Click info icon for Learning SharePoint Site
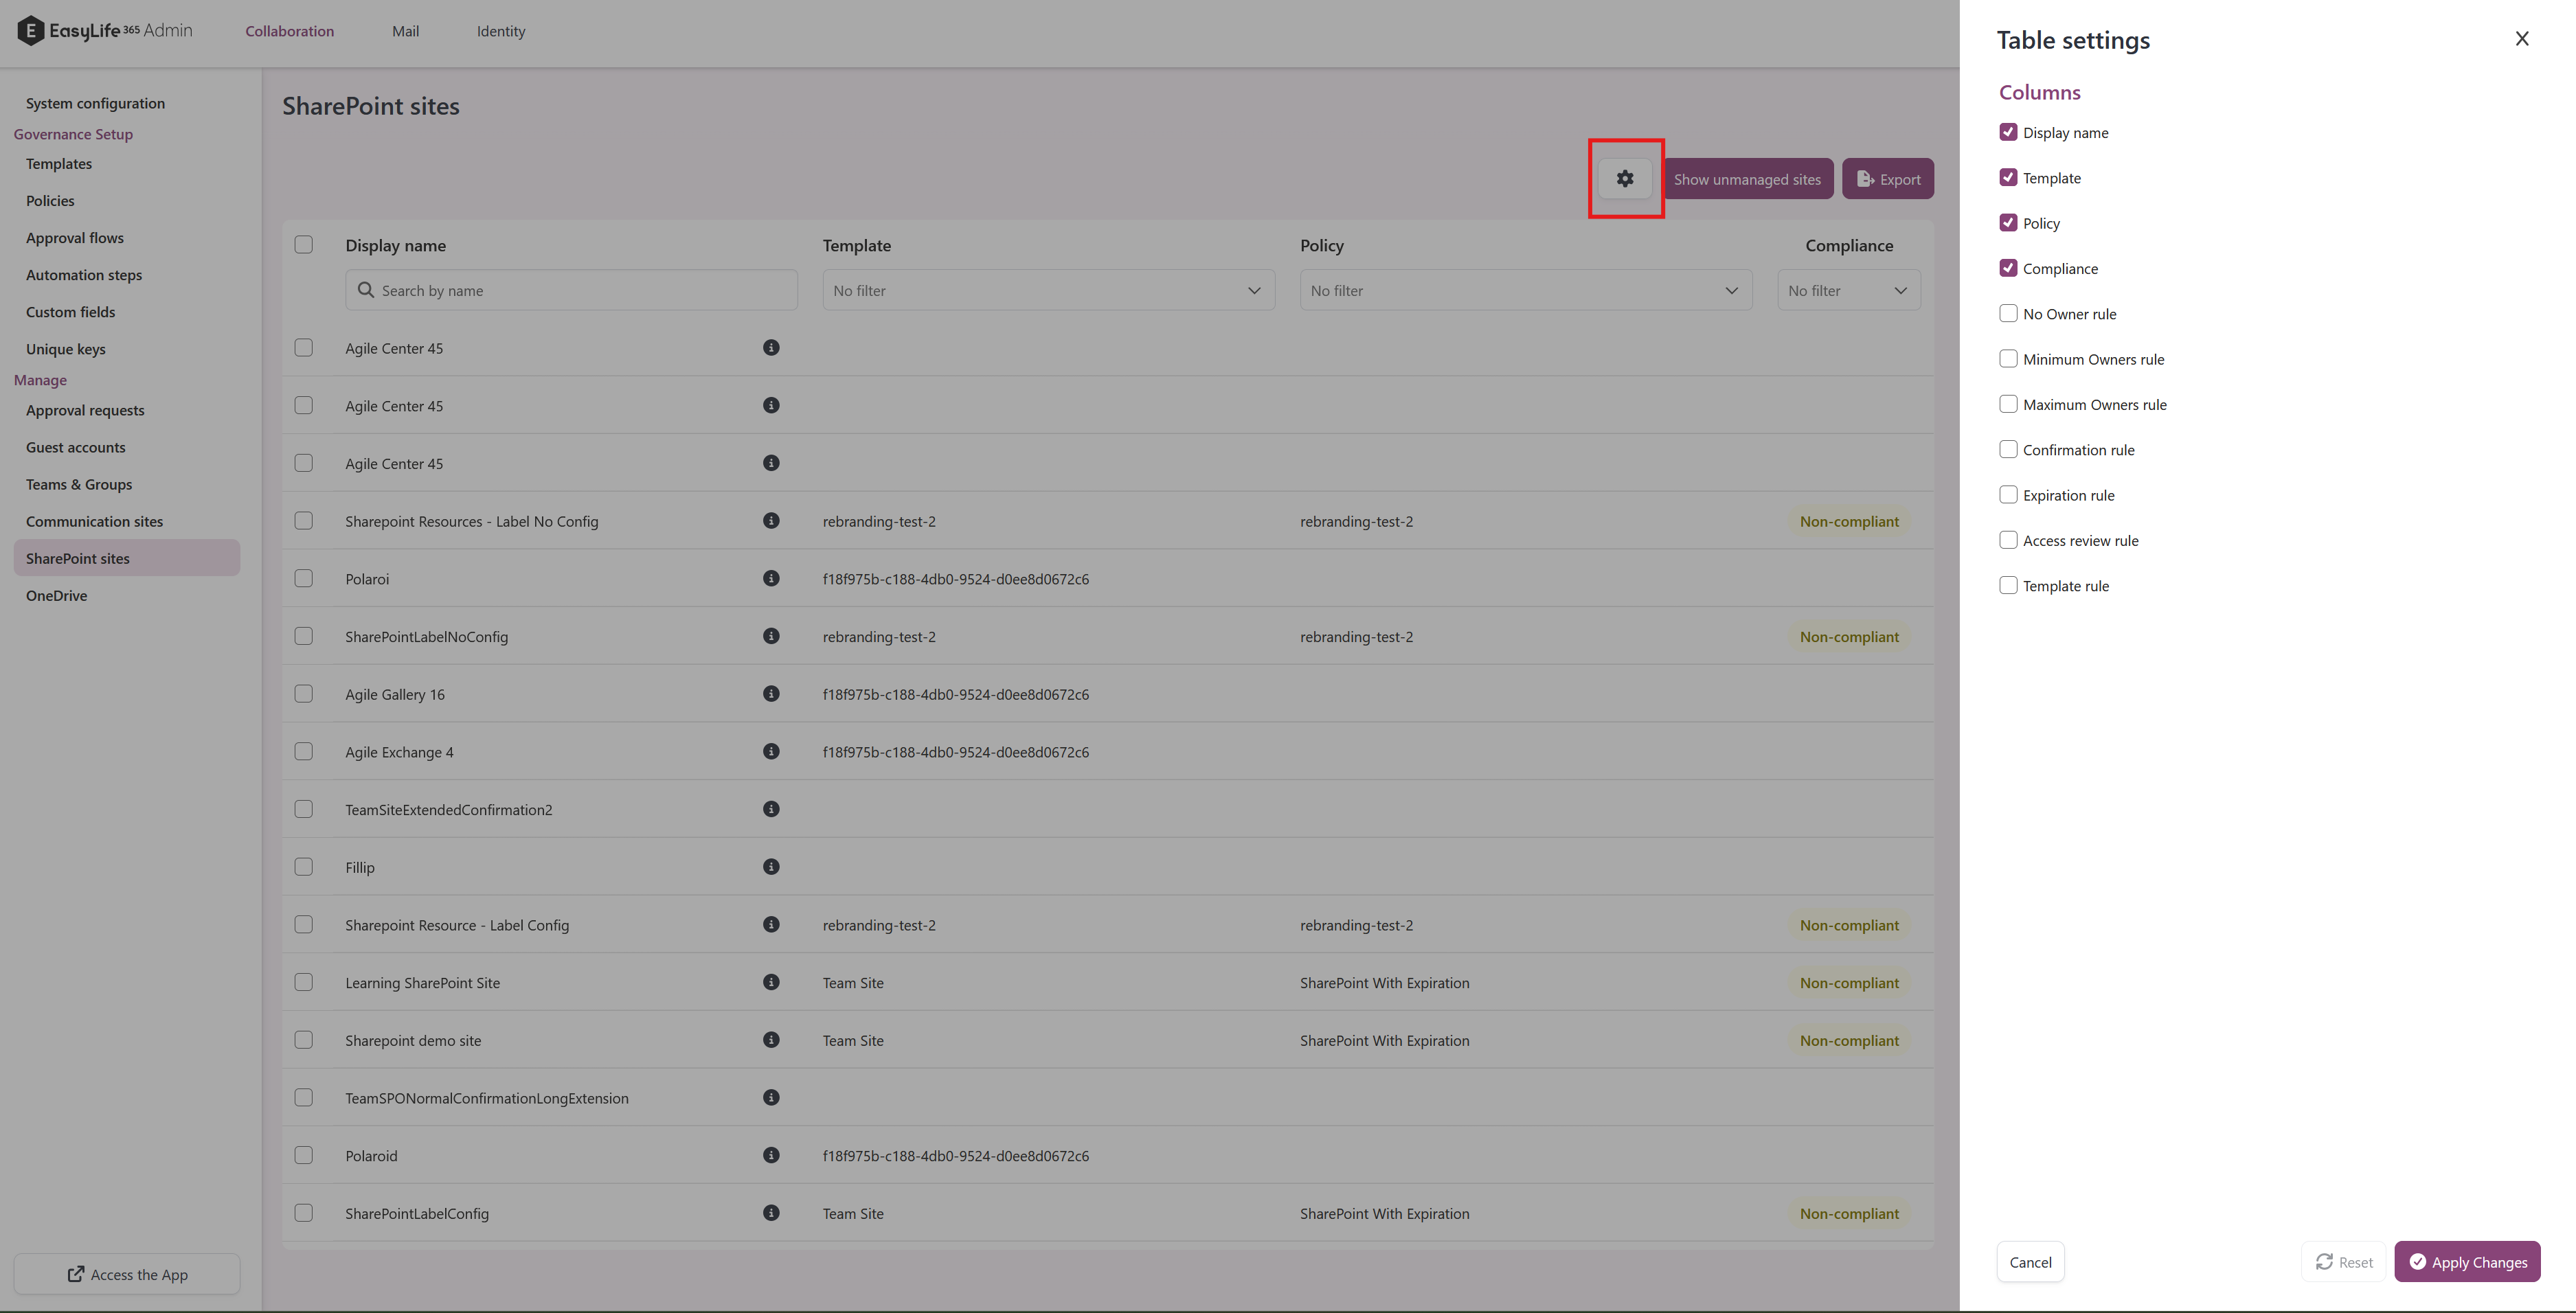Viewport: 2576px width, 1313px height. (x=770, y=982)
